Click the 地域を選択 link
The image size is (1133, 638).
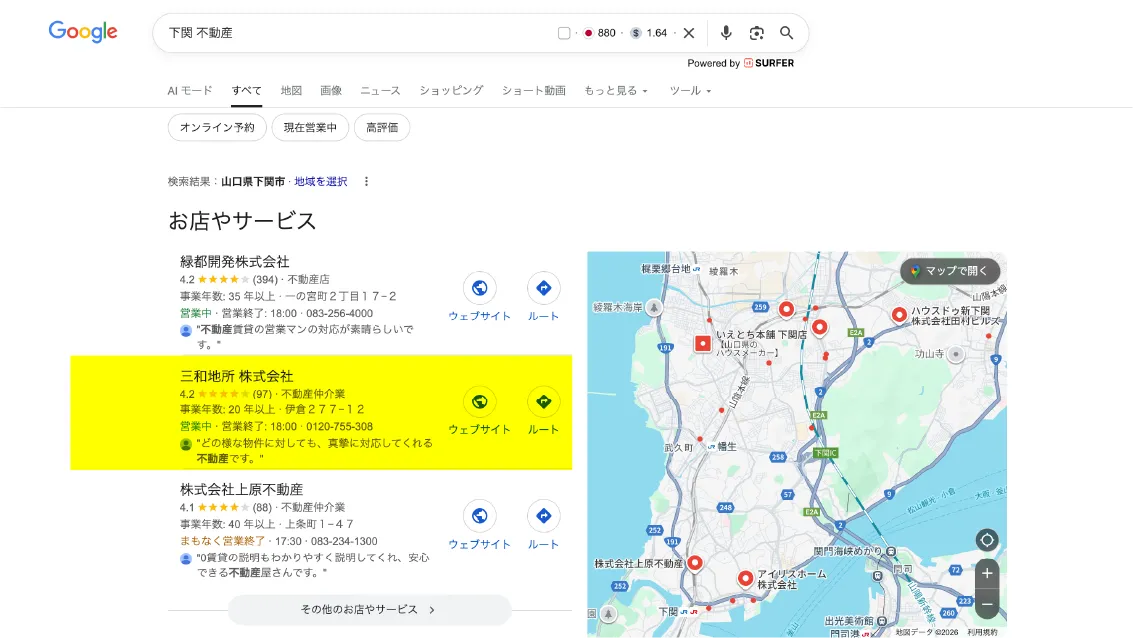coord(320,181)
